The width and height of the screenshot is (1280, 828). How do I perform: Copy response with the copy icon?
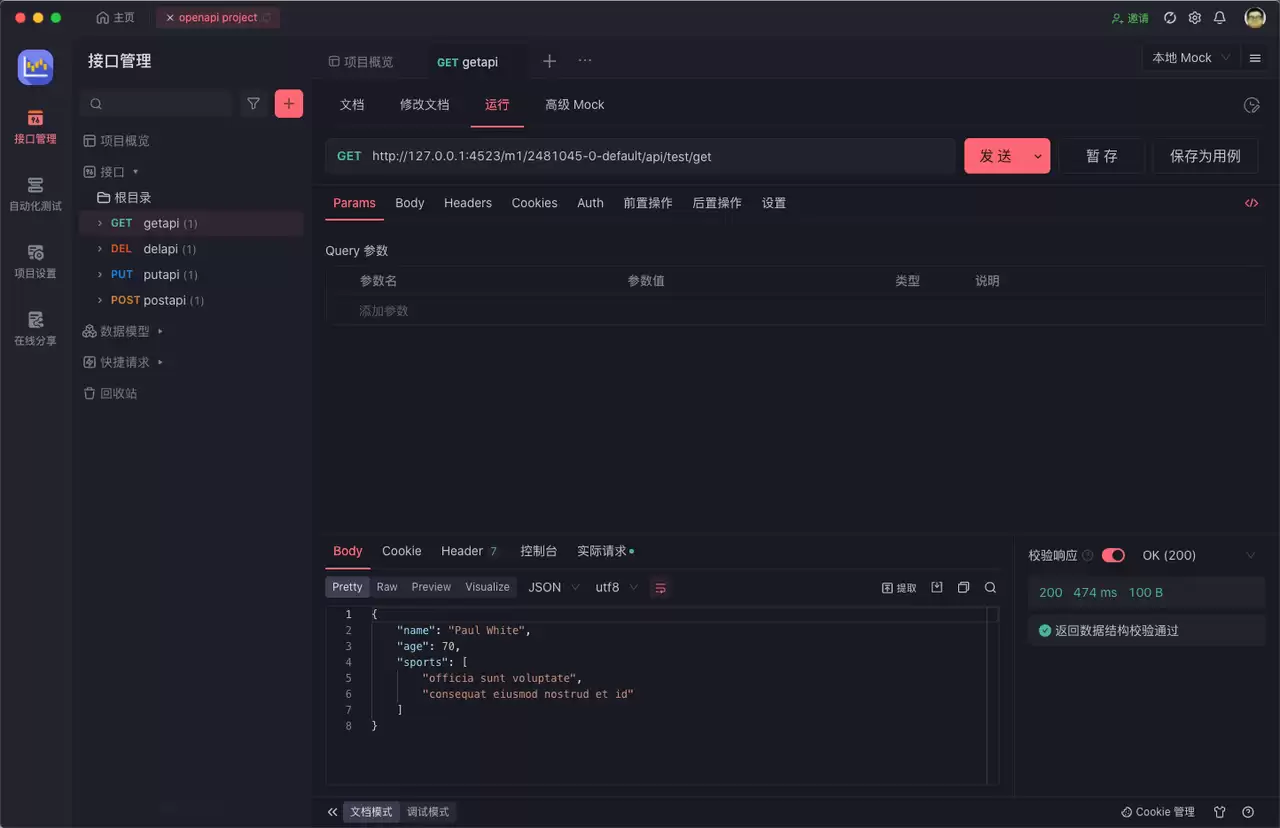[963, 588]
